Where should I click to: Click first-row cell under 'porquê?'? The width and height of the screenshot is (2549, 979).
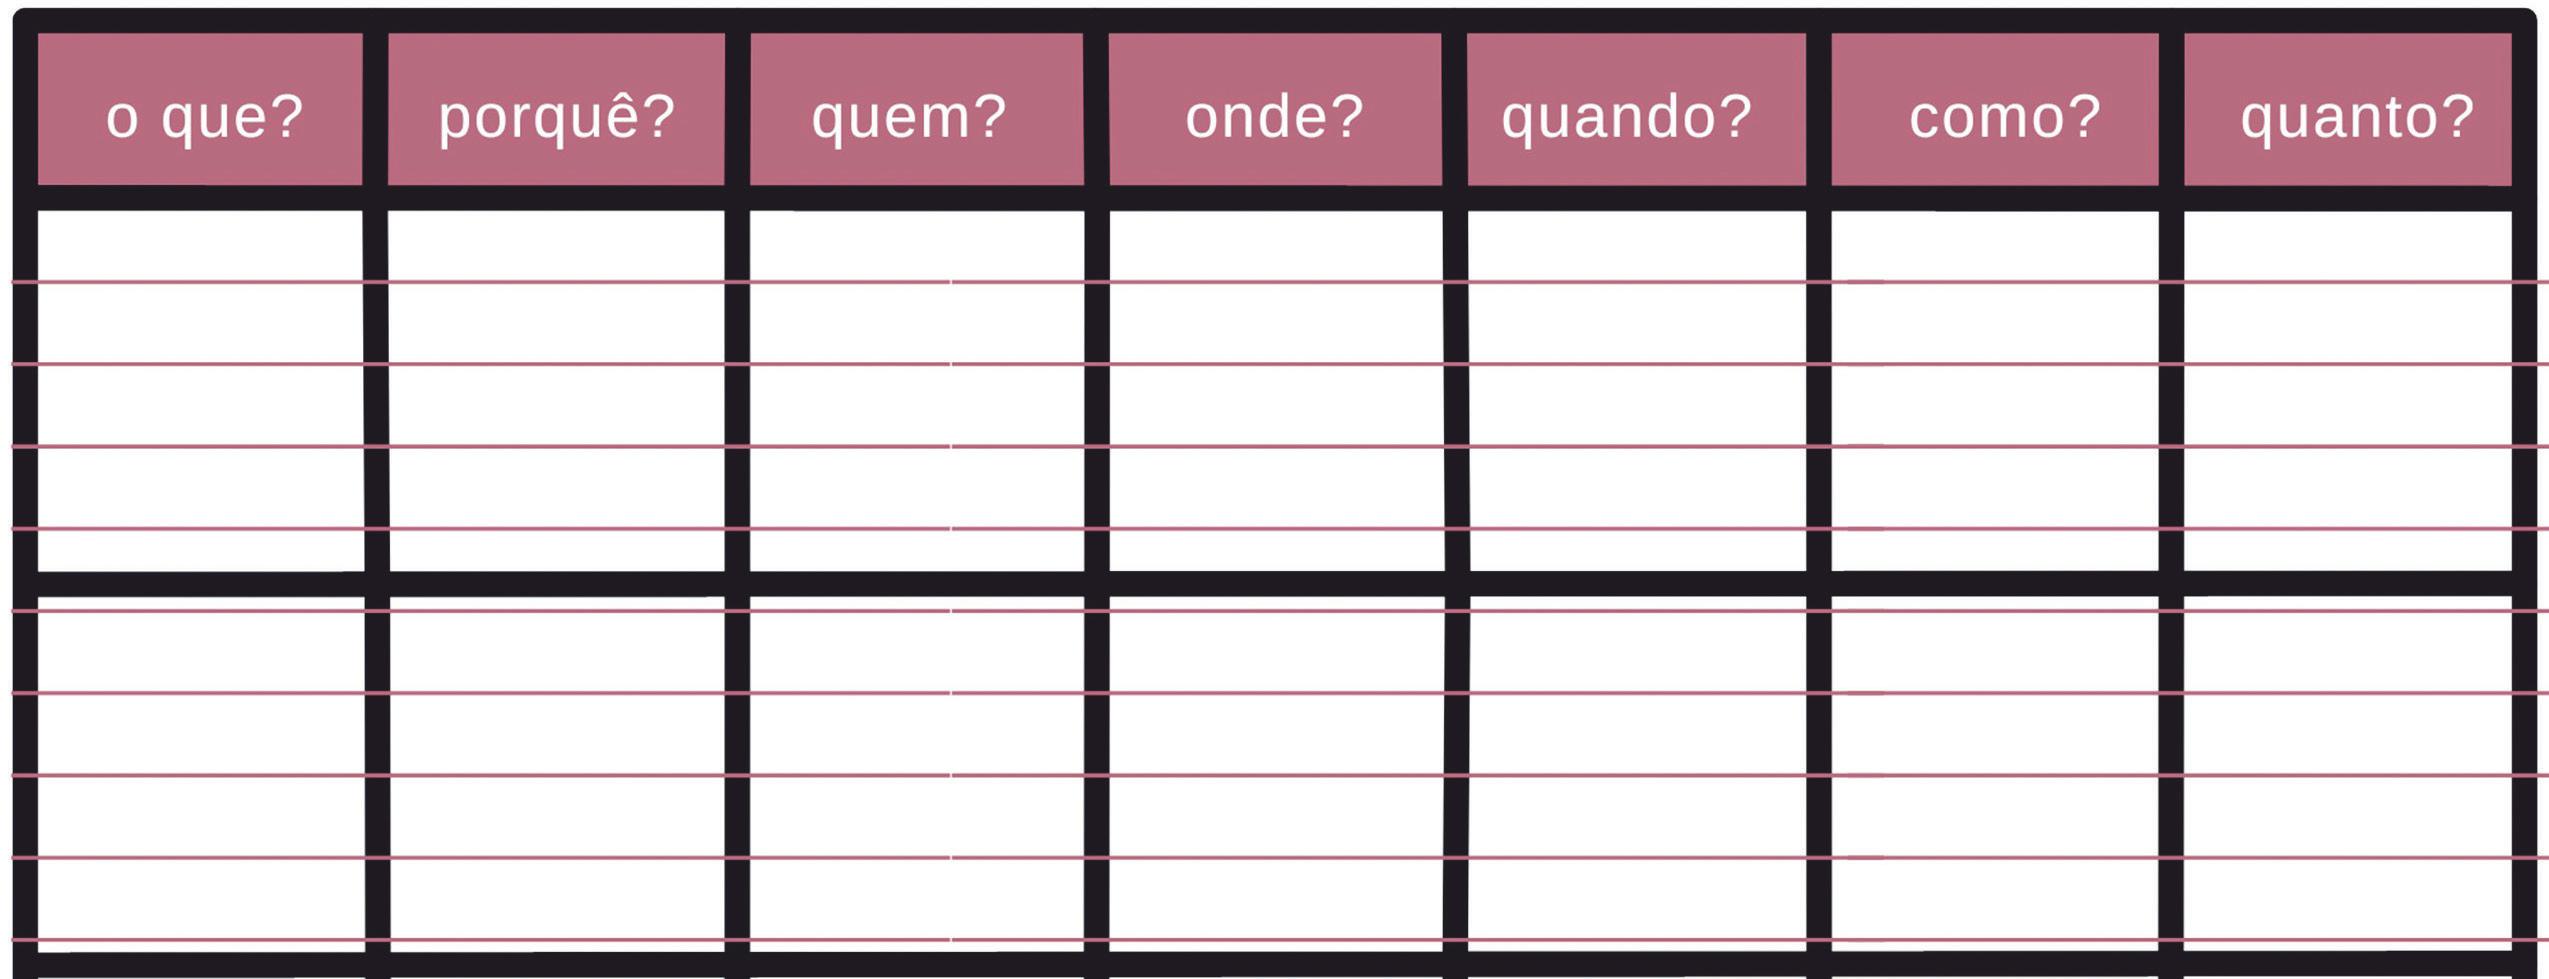(557, 391)
